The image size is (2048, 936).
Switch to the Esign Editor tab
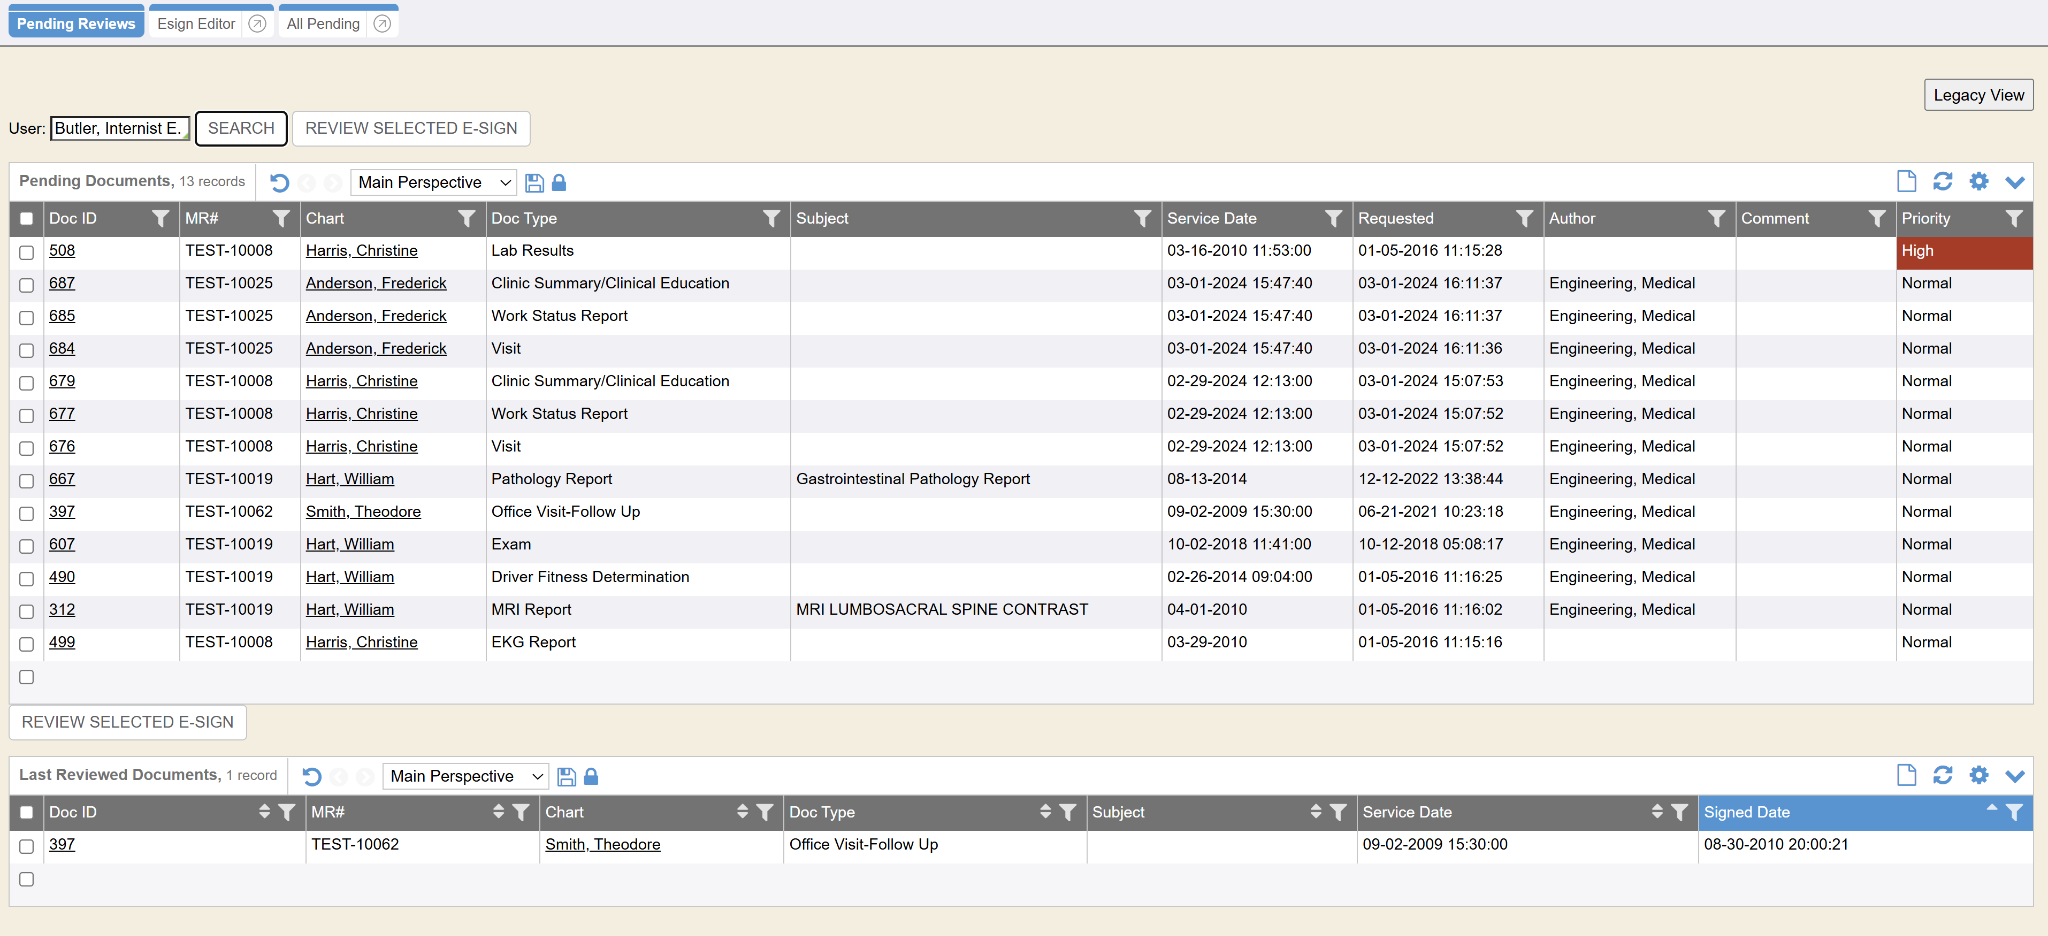pos(196,24)
